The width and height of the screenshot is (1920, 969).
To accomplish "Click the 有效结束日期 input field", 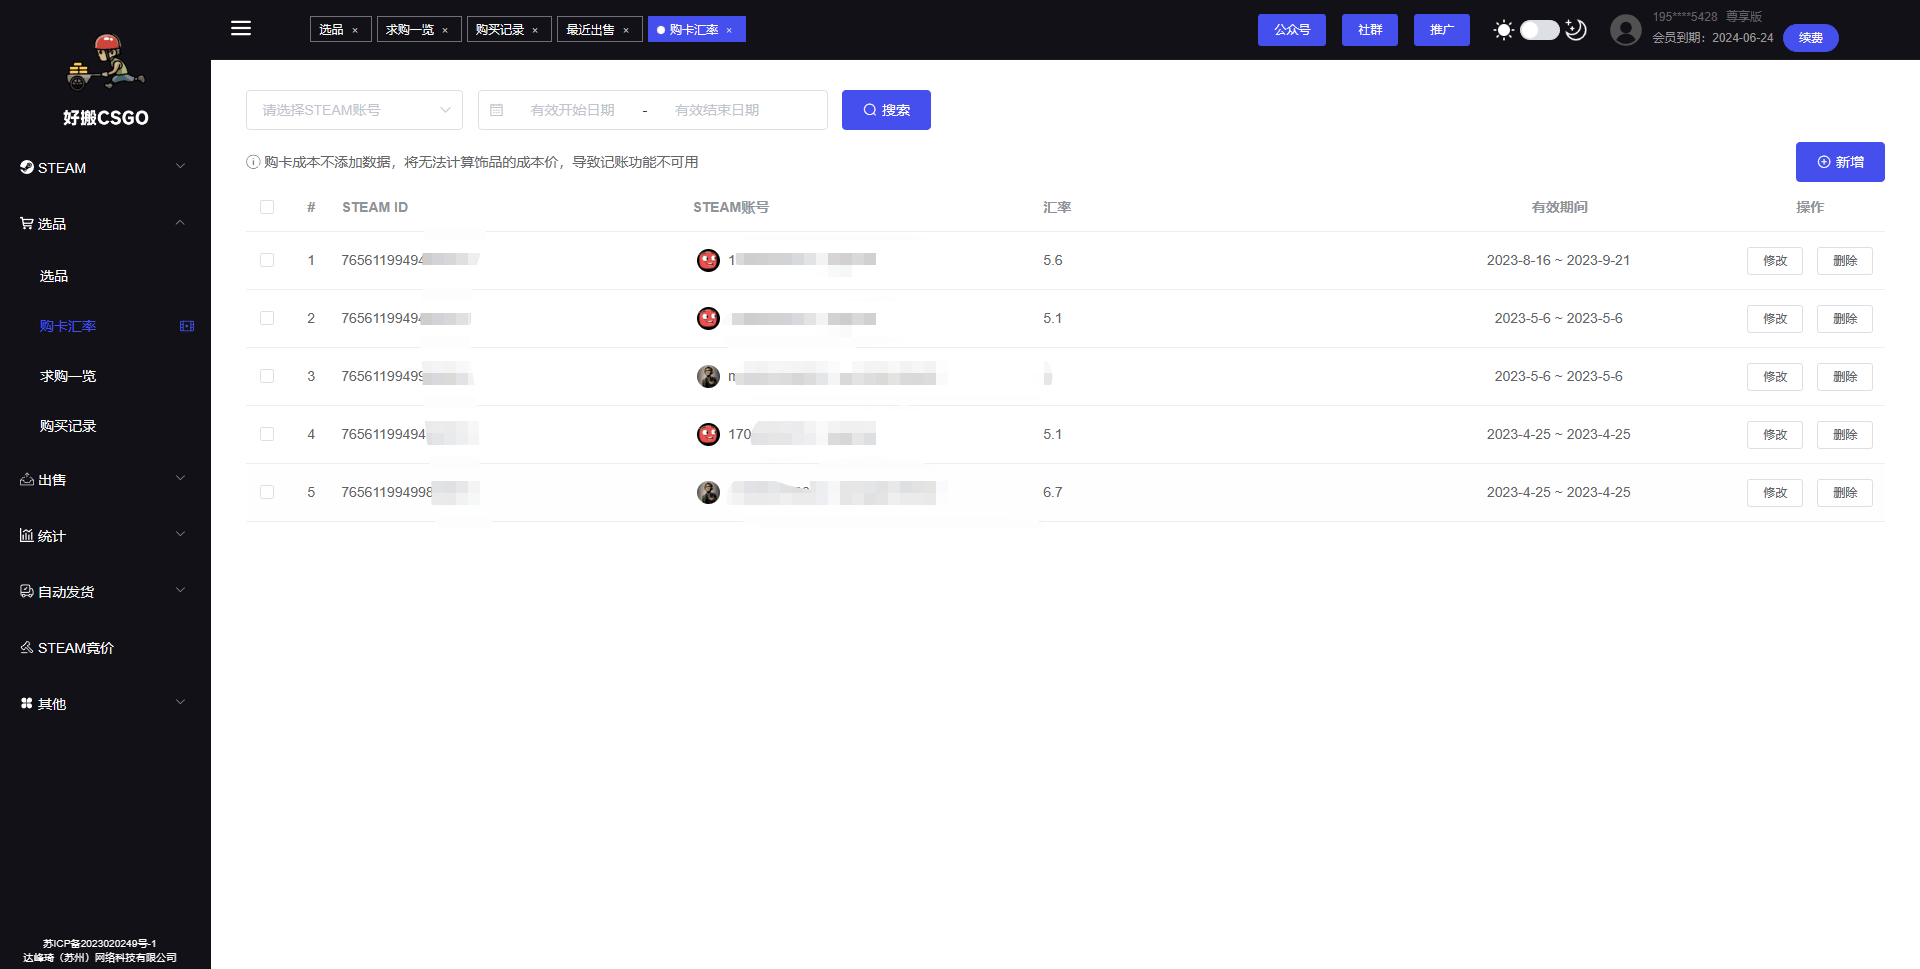I will click(717, 110).
